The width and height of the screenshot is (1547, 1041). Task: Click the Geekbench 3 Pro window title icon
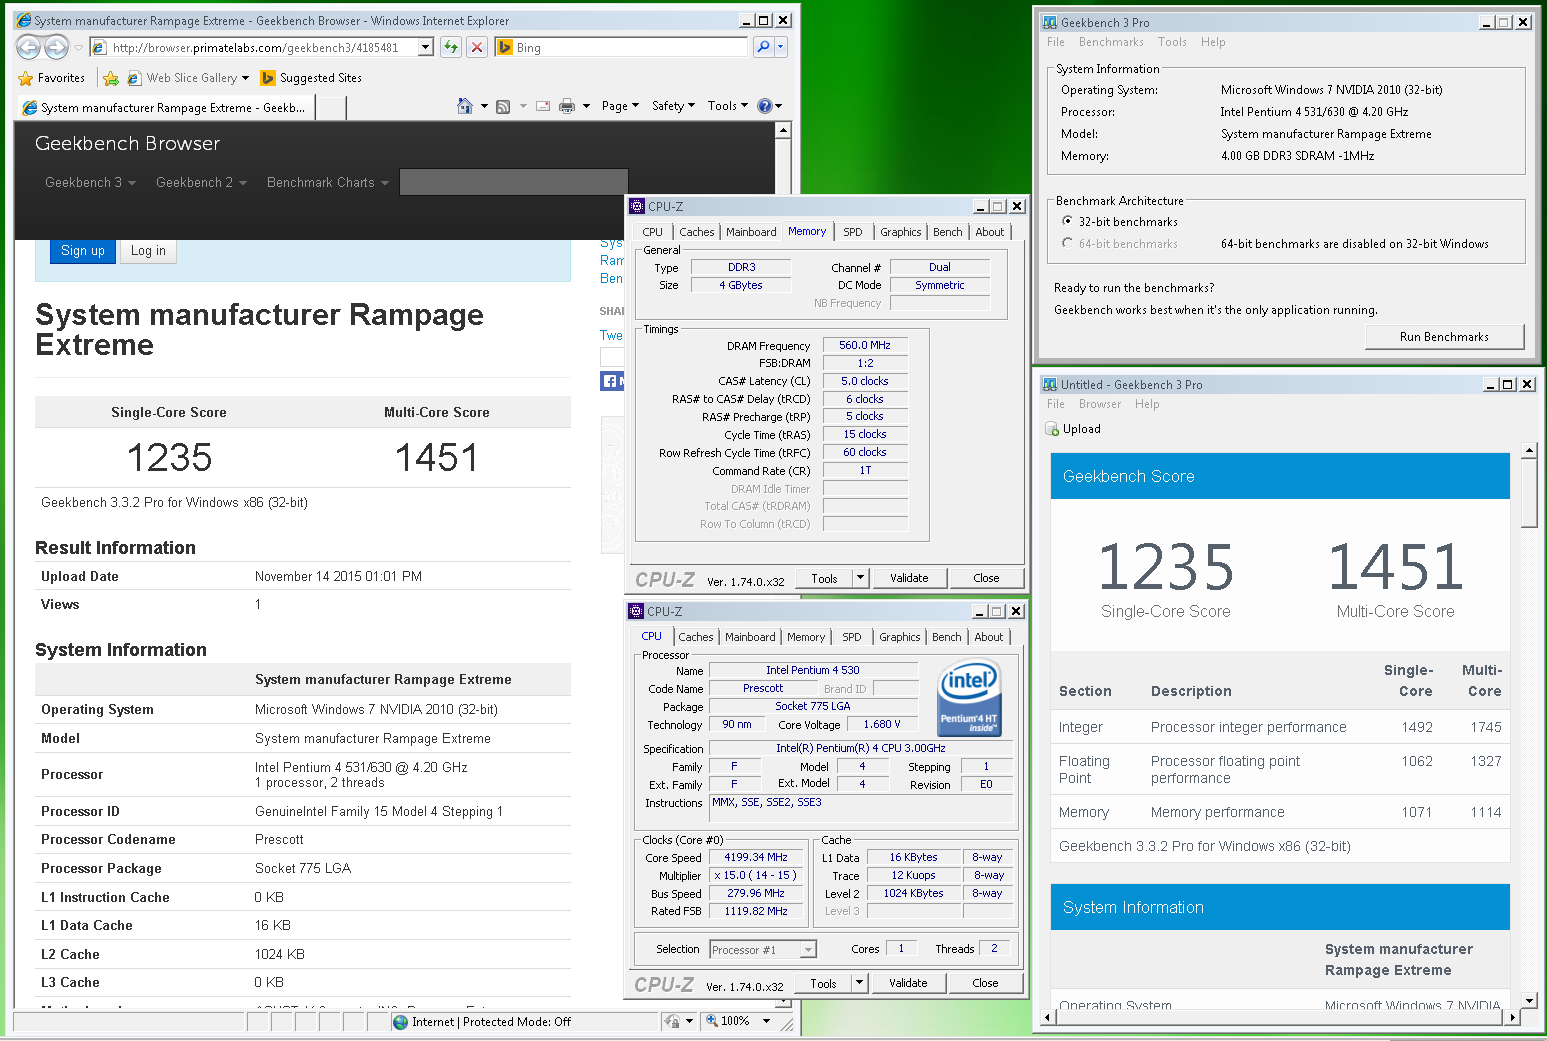point(1050,22)
